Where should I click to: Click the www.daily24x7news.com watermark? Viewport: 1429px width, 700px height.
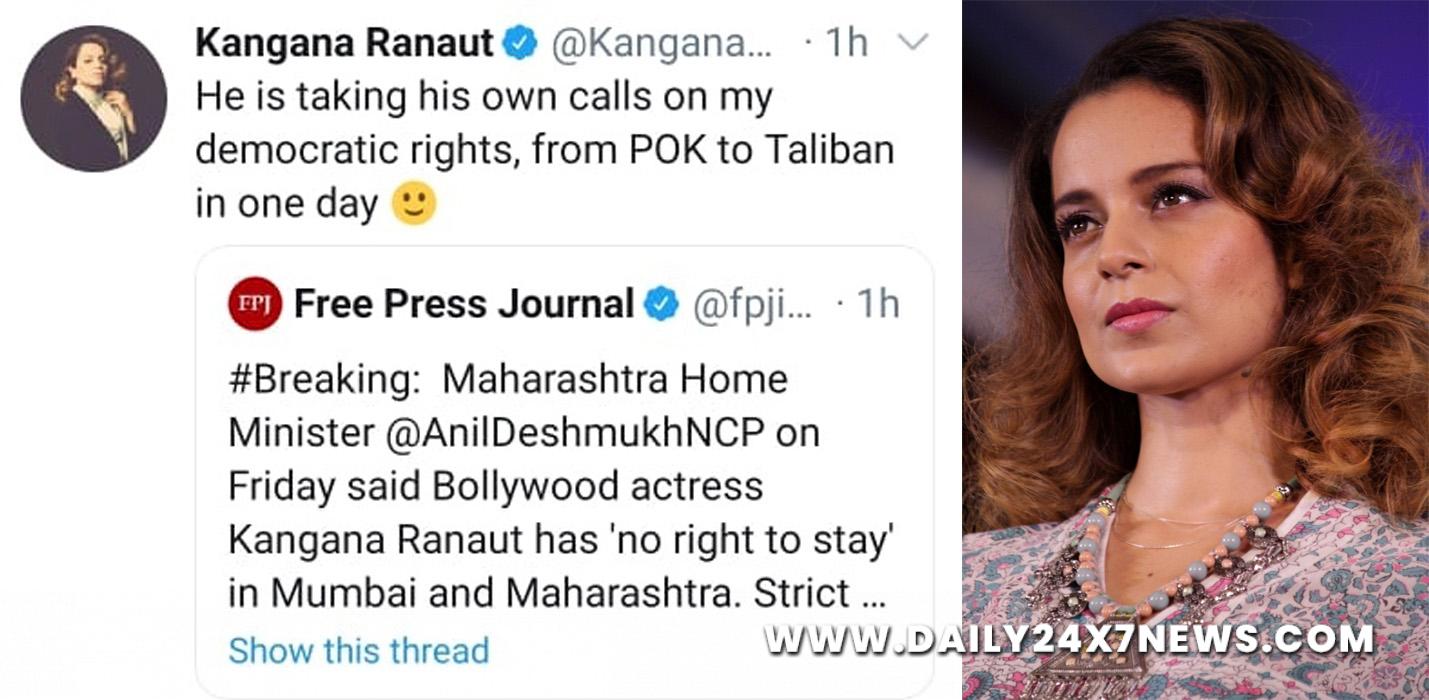point(1070,638)
